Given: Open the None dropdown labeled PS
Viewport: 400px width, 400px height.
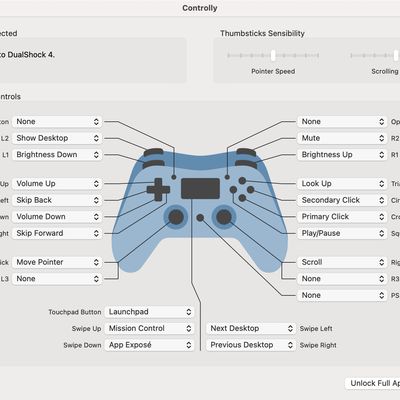Looking at the screenshot, I should click(342, 295).
